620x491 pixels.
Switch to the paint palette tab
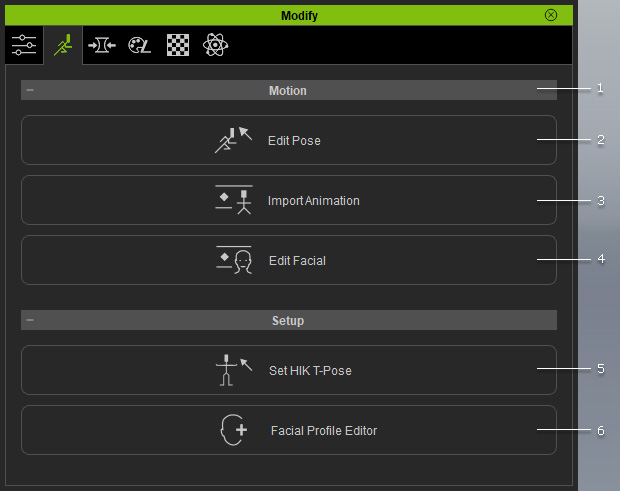coord(139,46)
